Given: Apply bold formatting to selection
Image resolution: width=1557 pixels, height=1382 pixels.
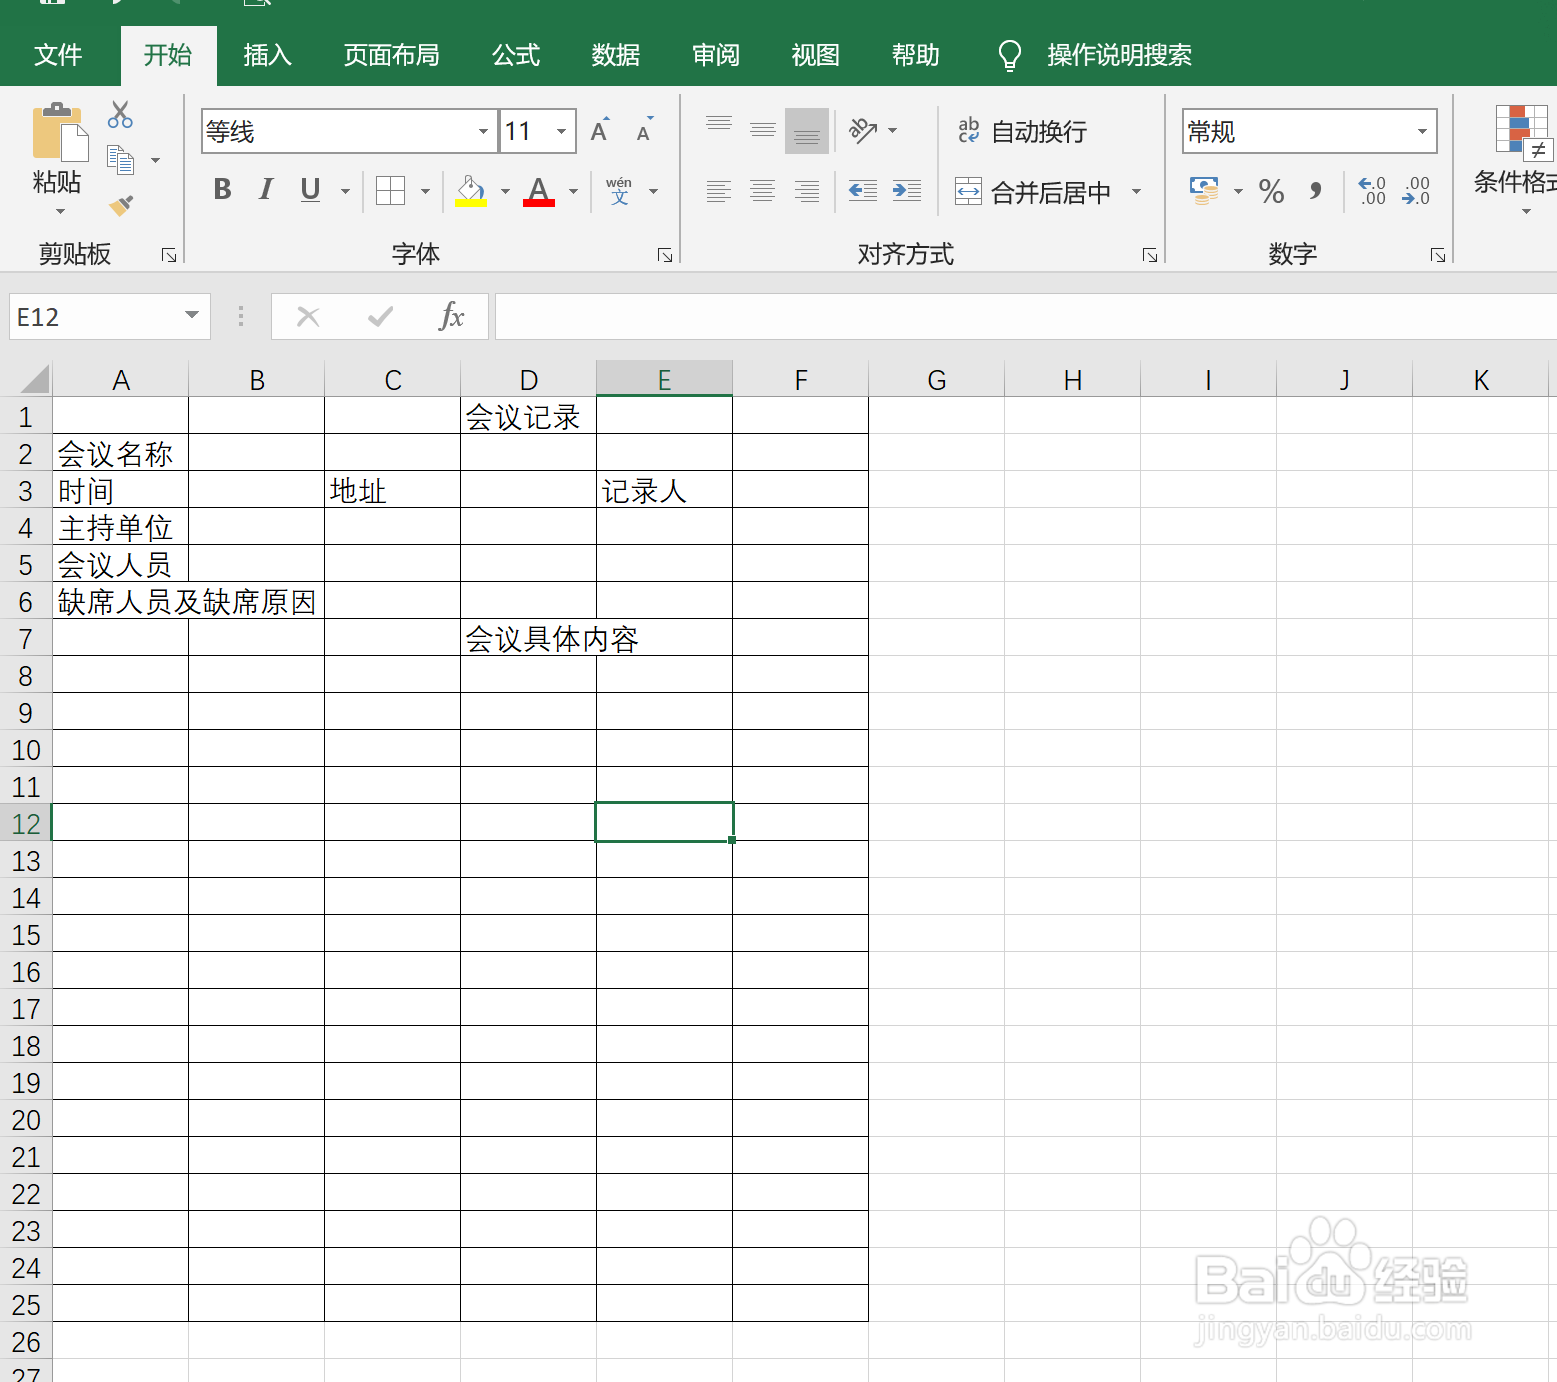Looking at the screenshot, I should 222,190.
